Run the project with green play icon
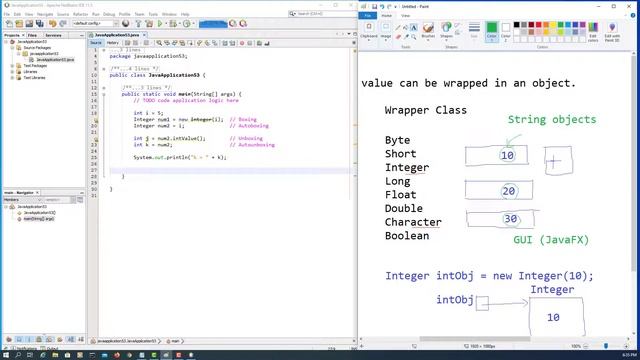The image size is (640, 360). 160,24
